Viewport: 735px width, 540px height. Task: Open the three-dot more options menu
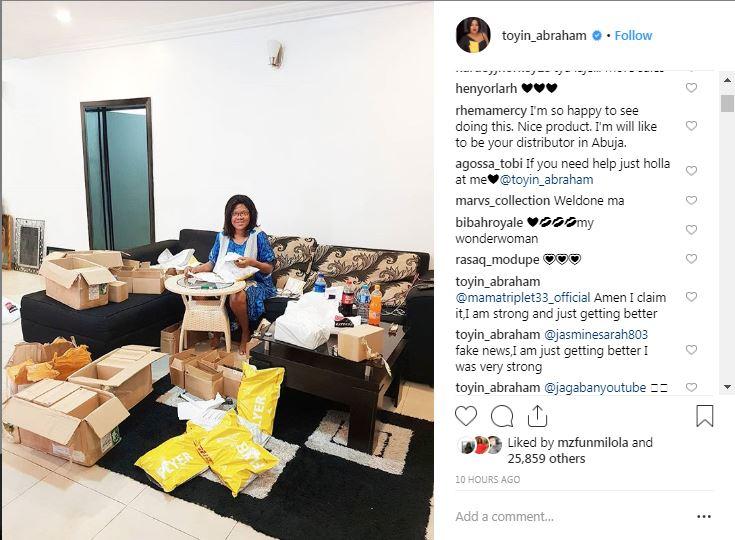(704, 517)
